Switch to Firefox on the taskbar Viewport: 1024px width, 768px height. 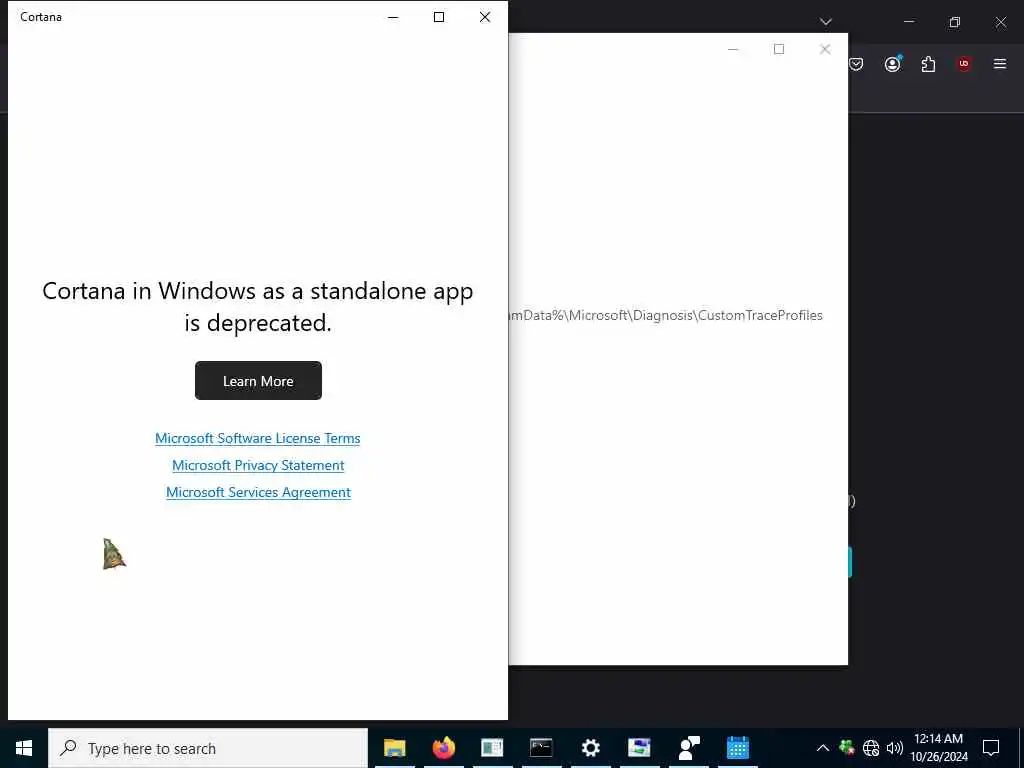(443, 748)
